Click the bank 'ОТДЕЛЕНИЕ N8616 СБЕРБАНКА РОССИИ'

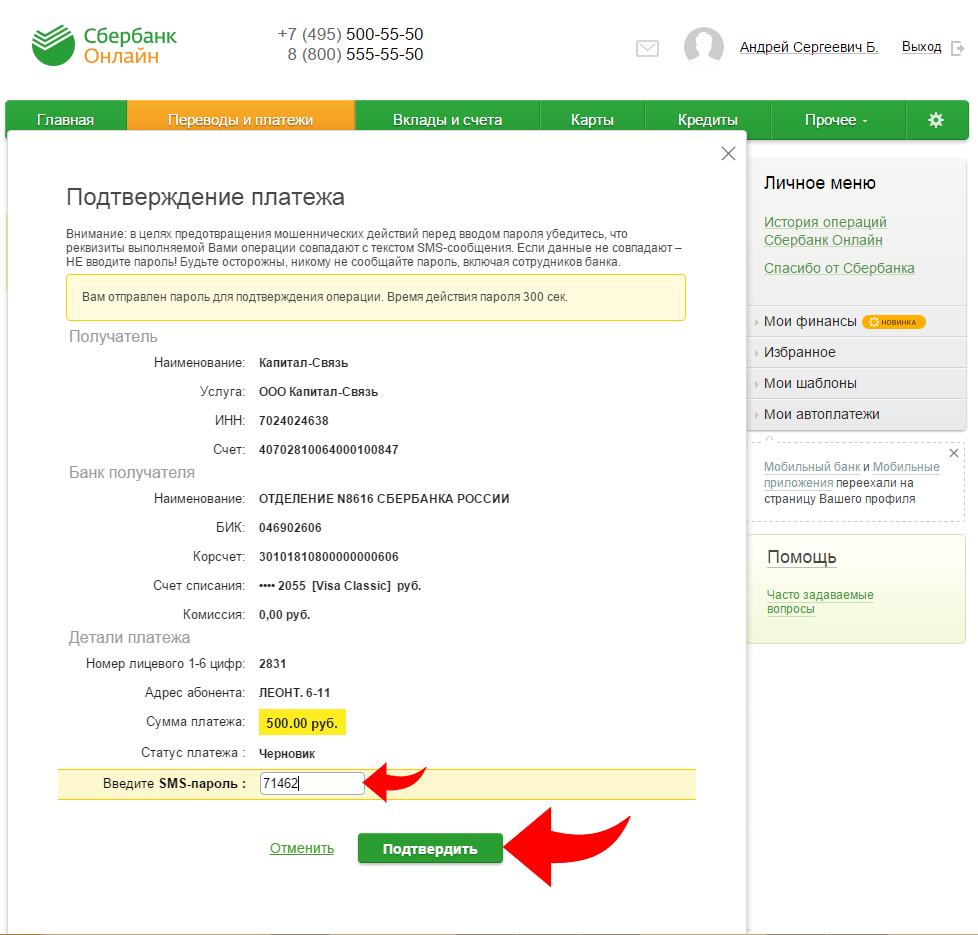coord(384,499)
